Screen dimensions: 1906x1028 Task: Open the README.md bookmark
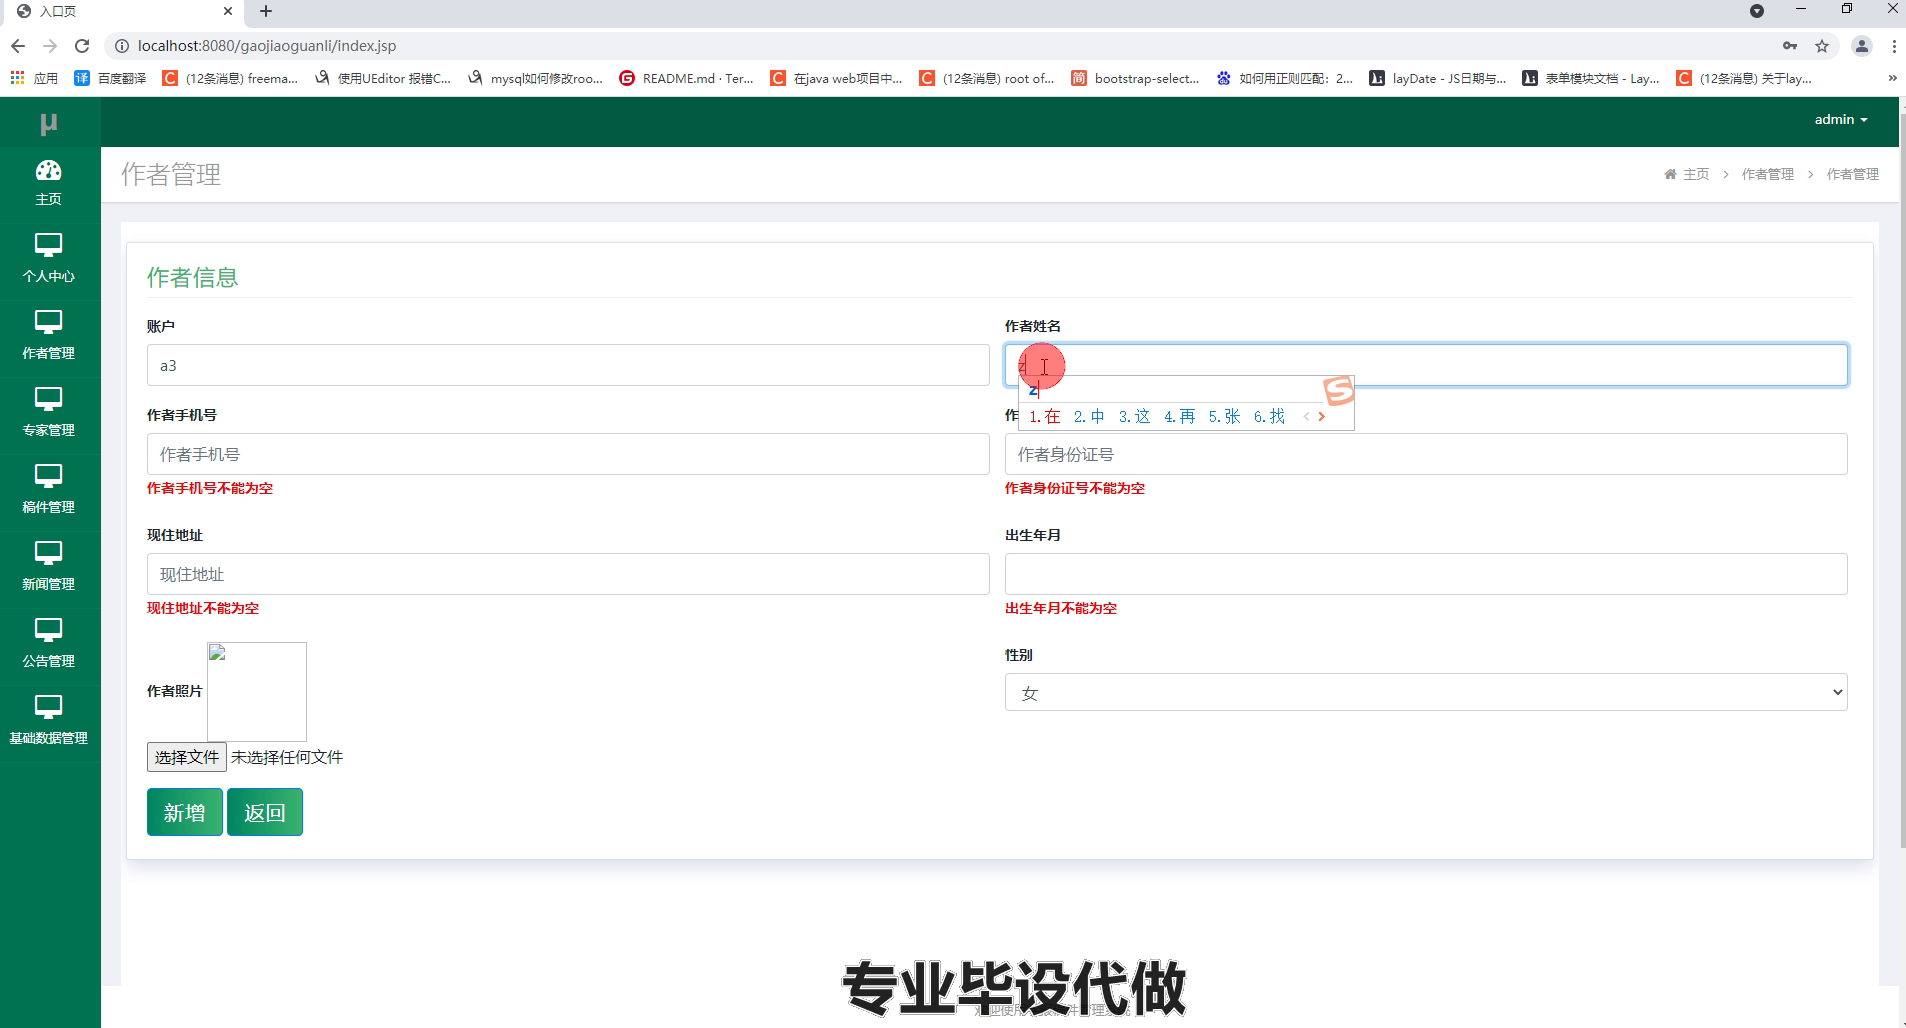pos(686,78)
